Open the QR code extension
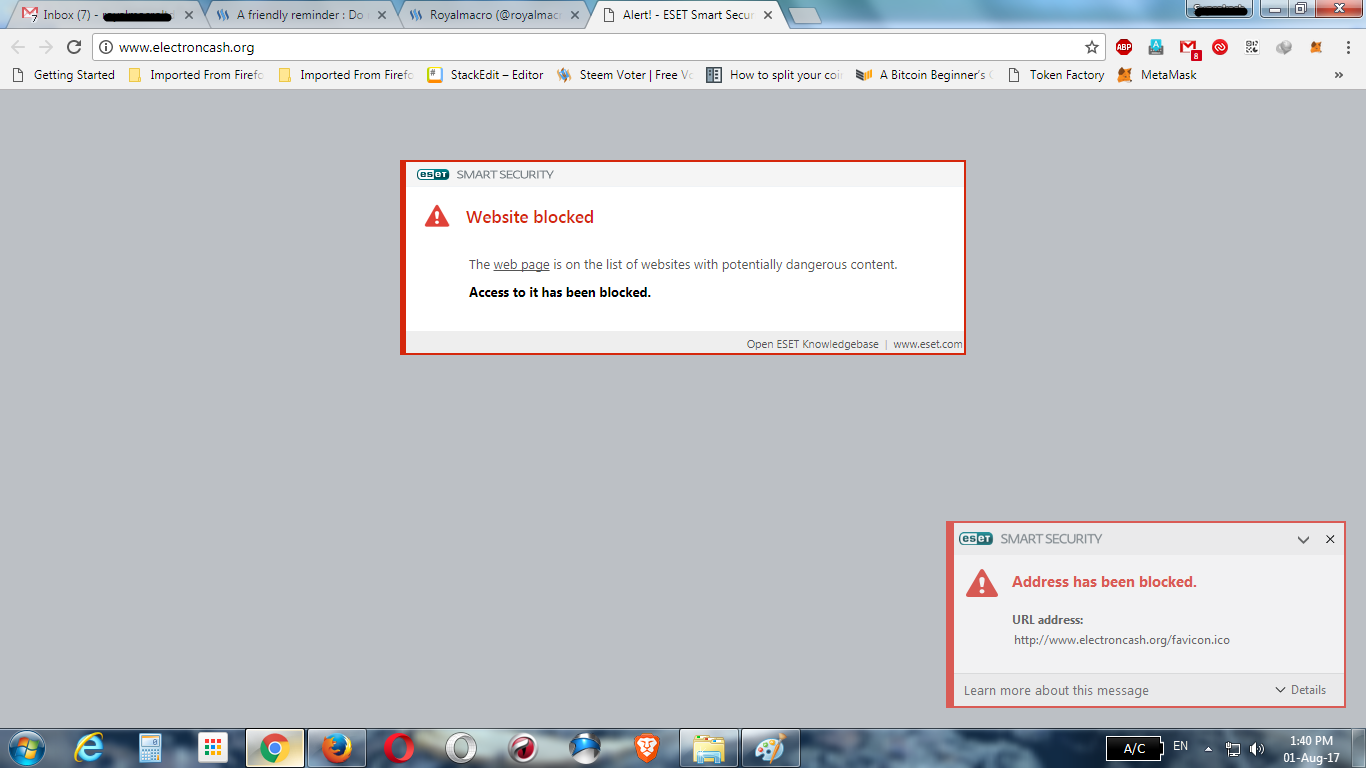 1252,47
